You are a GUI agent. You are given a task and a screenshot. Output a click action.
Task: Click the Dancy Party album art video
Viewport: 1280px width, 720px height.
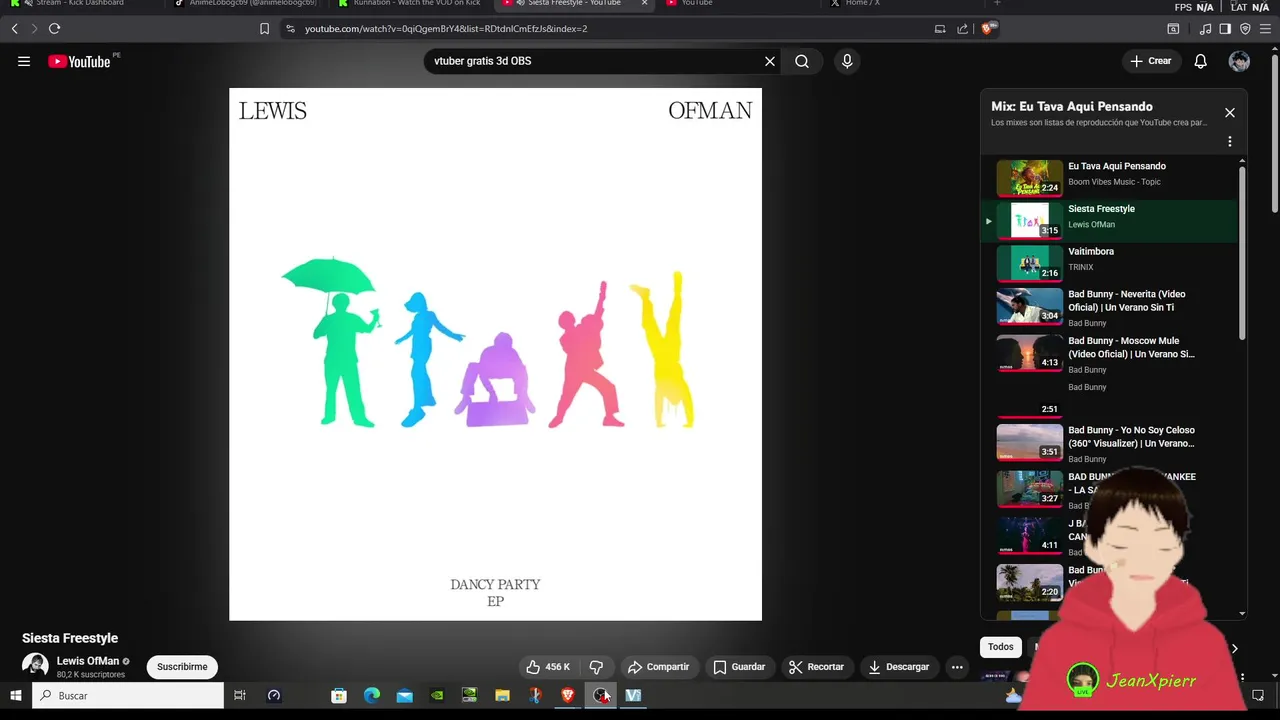[495, 354]
